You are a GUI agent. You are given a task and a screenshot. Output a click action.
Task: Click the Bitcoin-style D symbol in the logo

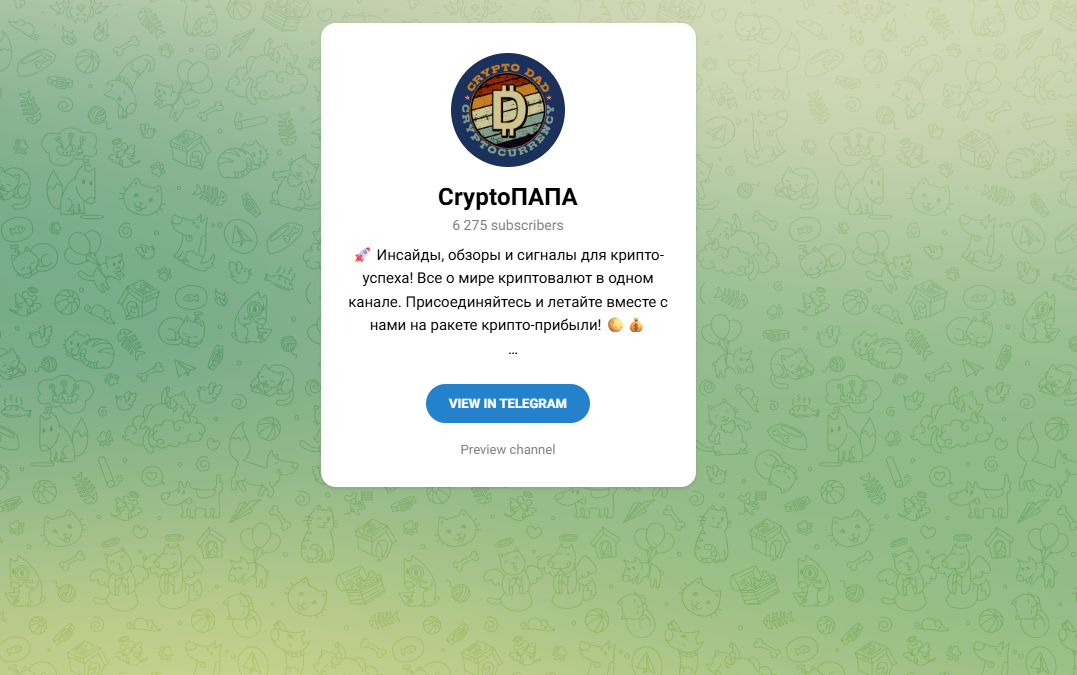(509, 110)
